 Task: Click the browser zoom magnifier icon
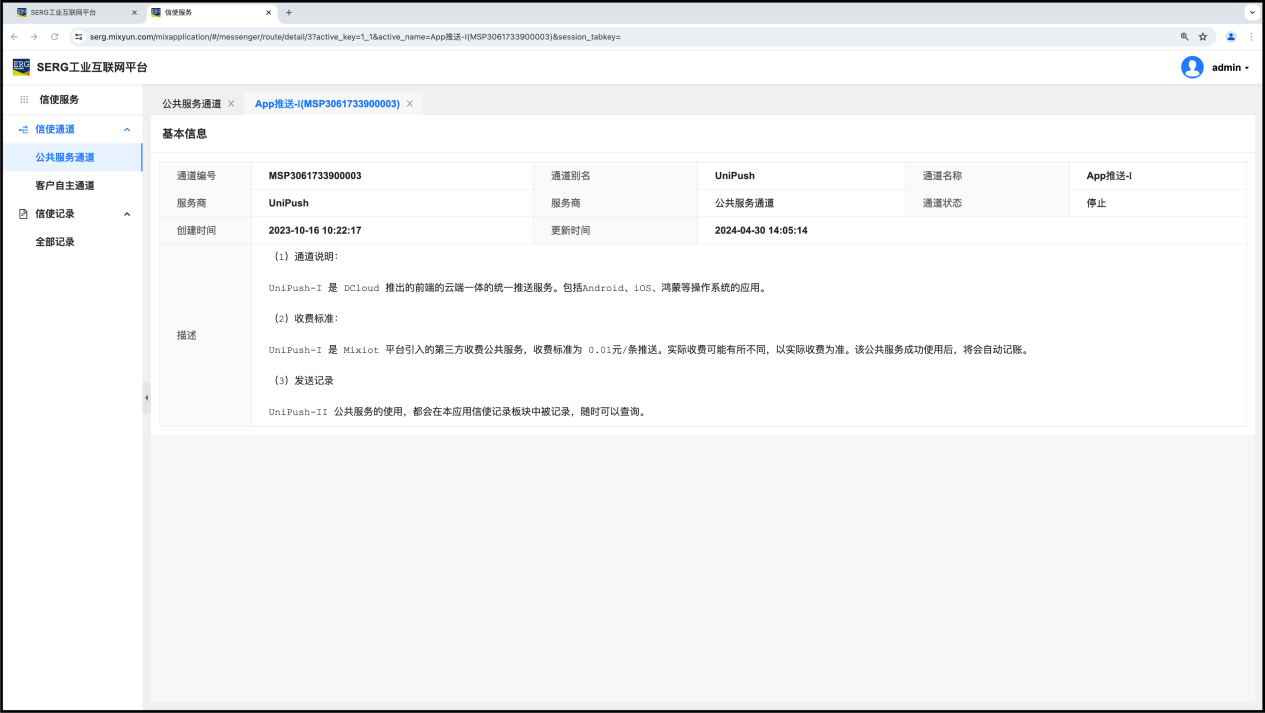tap(1184, 36)
